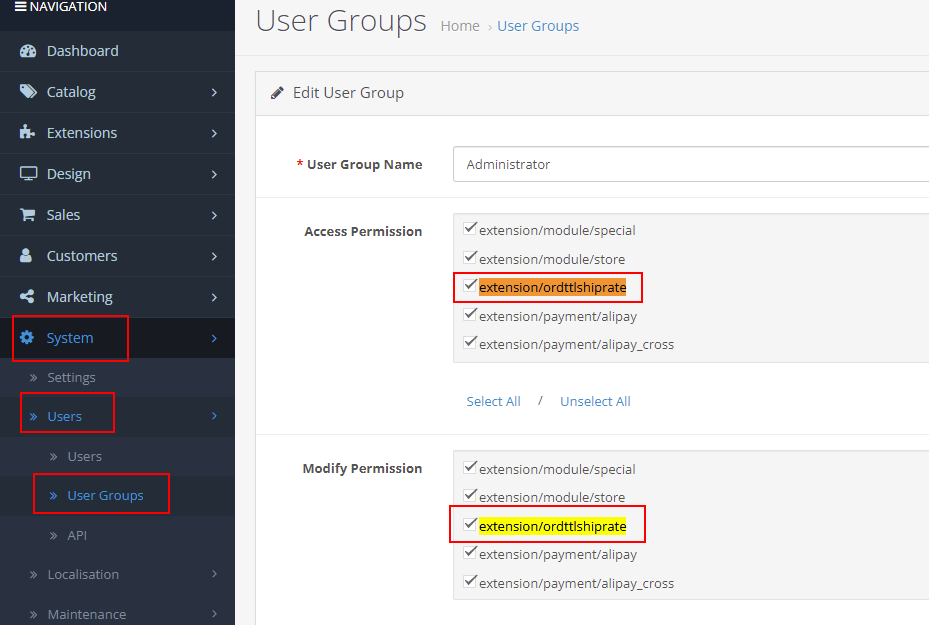Click the Home breadcrumb link

pyautogui.click(x=460, y=26)
